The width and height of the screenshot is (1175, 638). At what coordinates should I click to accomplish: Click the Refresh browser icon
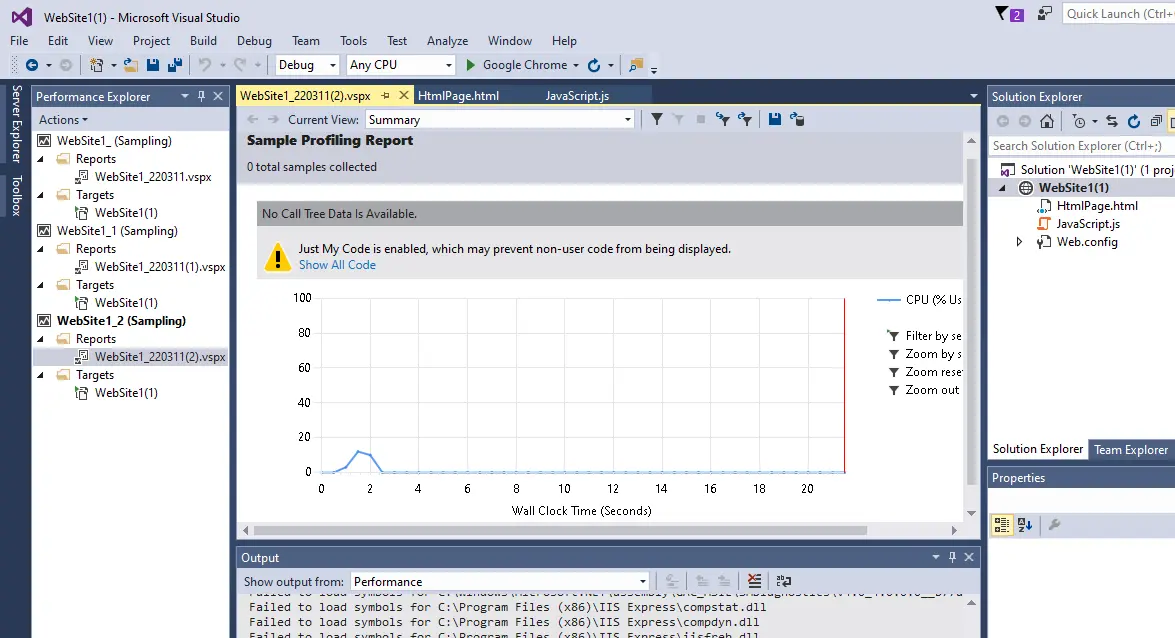[x=594, y=65]
